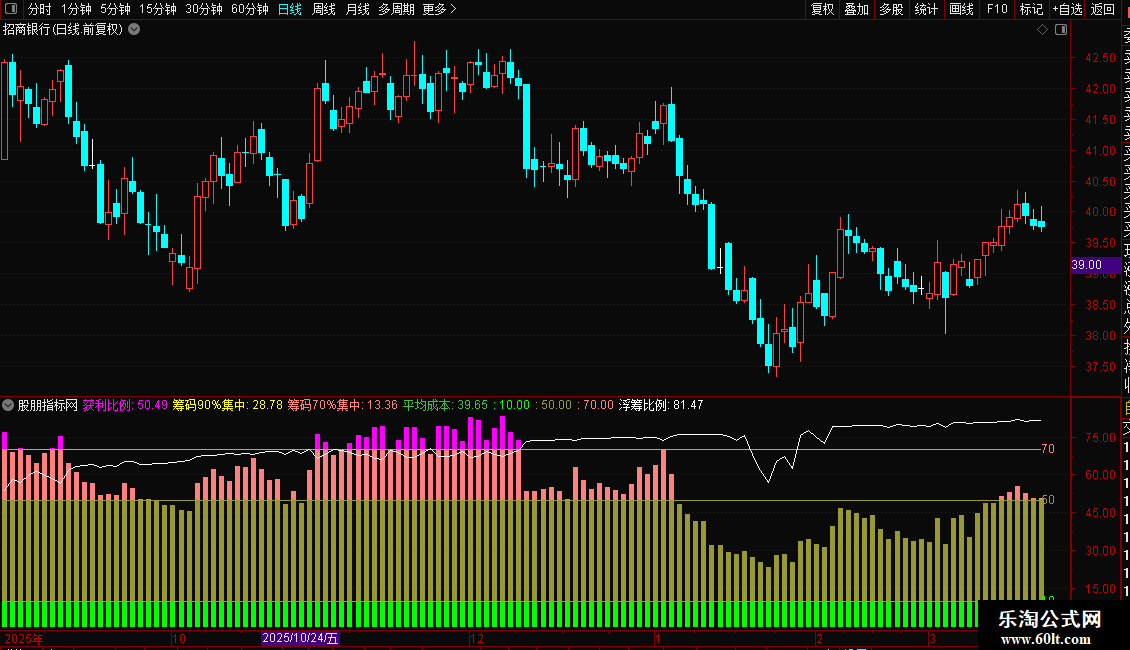Switch to 周线 weekly chart
The height and width of the screenshot is (650, 1130).
(324, 9)
